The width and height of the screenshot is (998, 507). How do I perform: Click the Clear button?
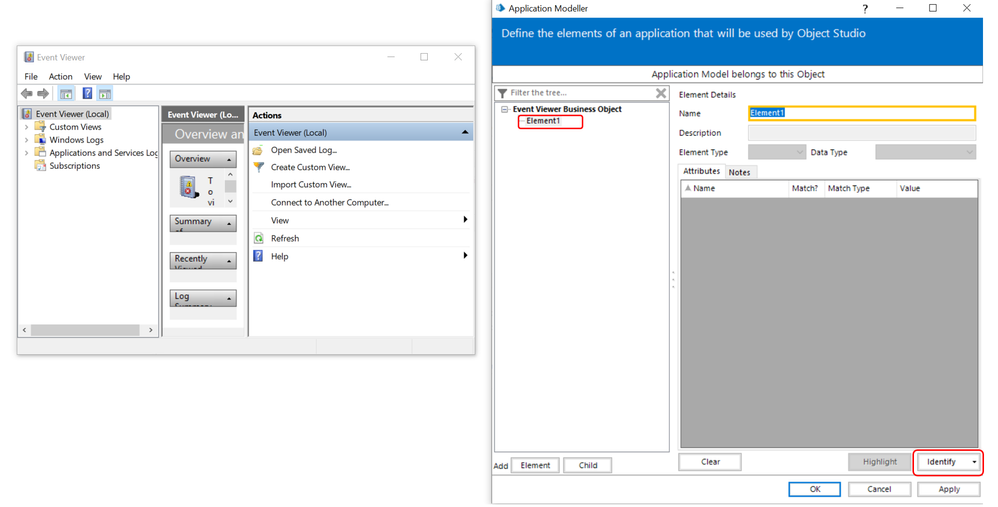click(710, 462)
